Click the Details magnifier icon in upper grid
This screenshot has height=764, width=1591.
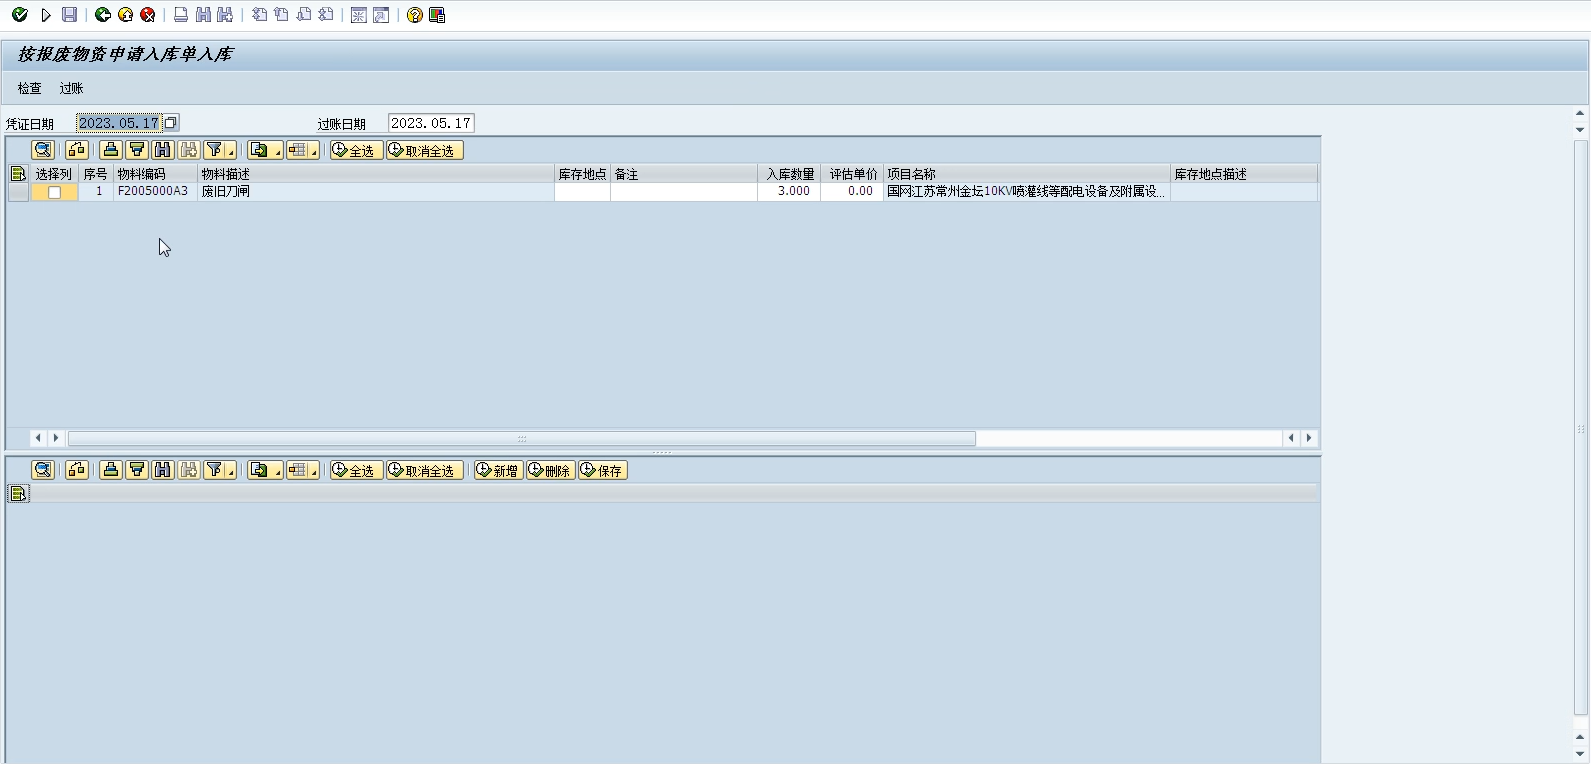[x=43, y=150]
